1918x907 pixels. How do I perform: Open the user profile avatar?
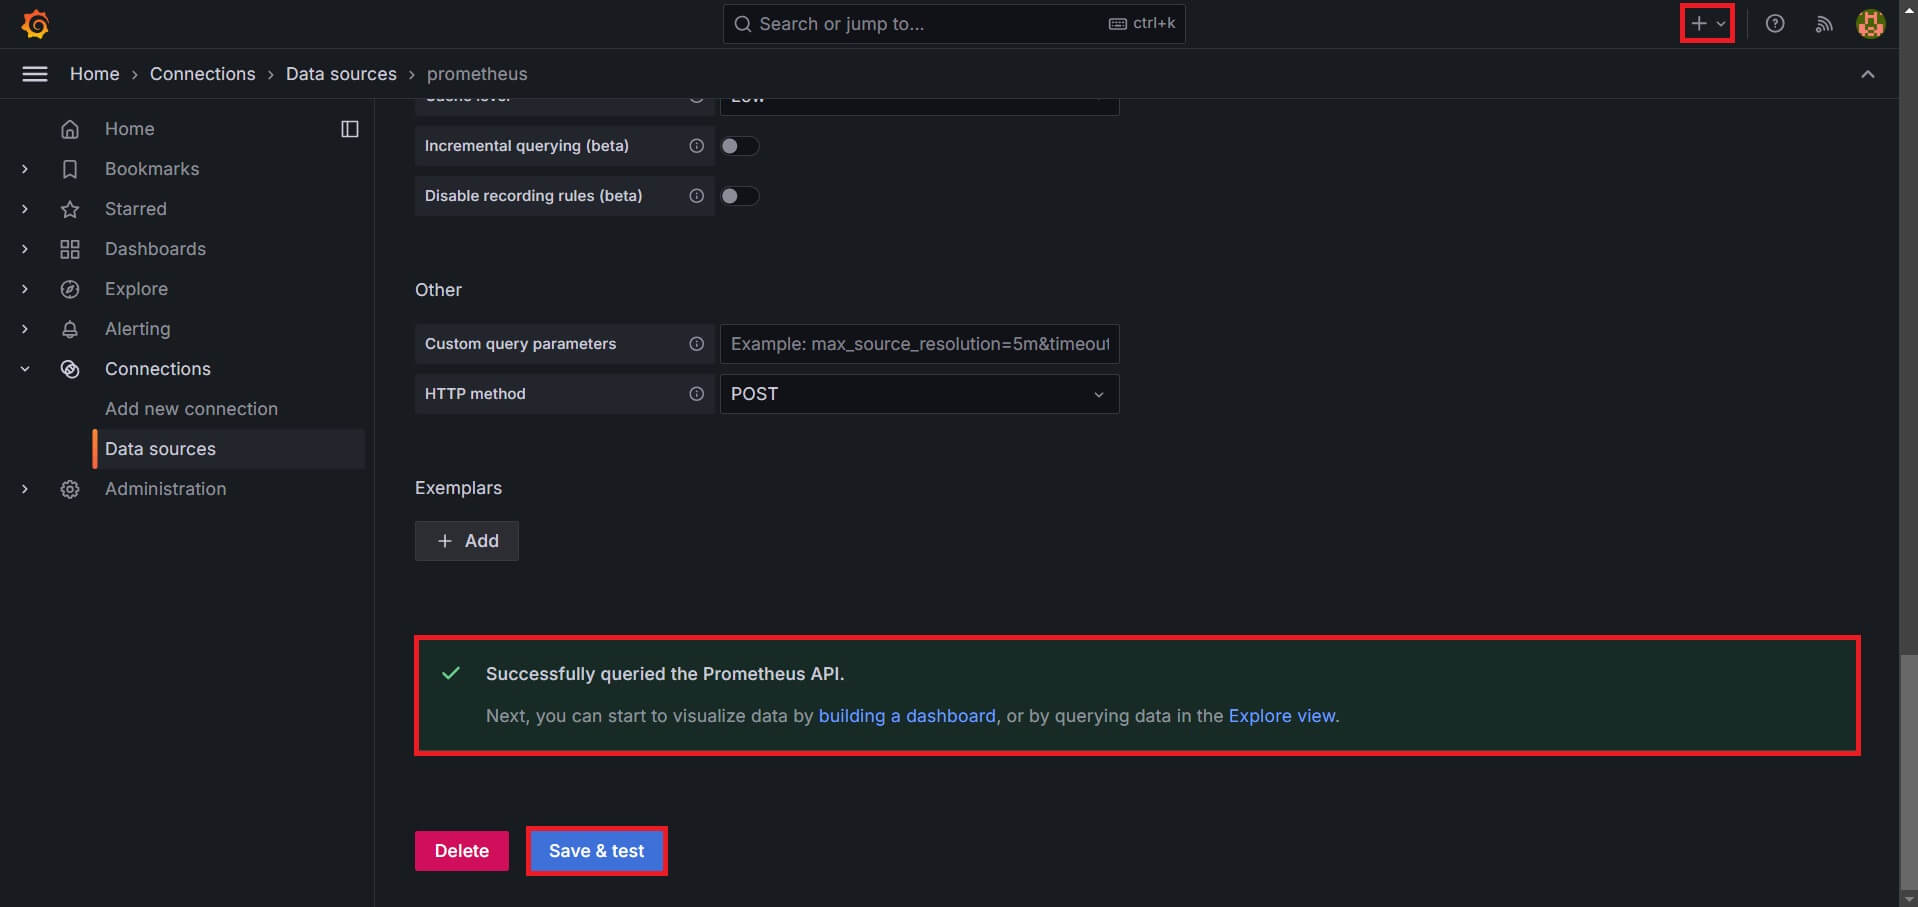(x=1871, y=23)
